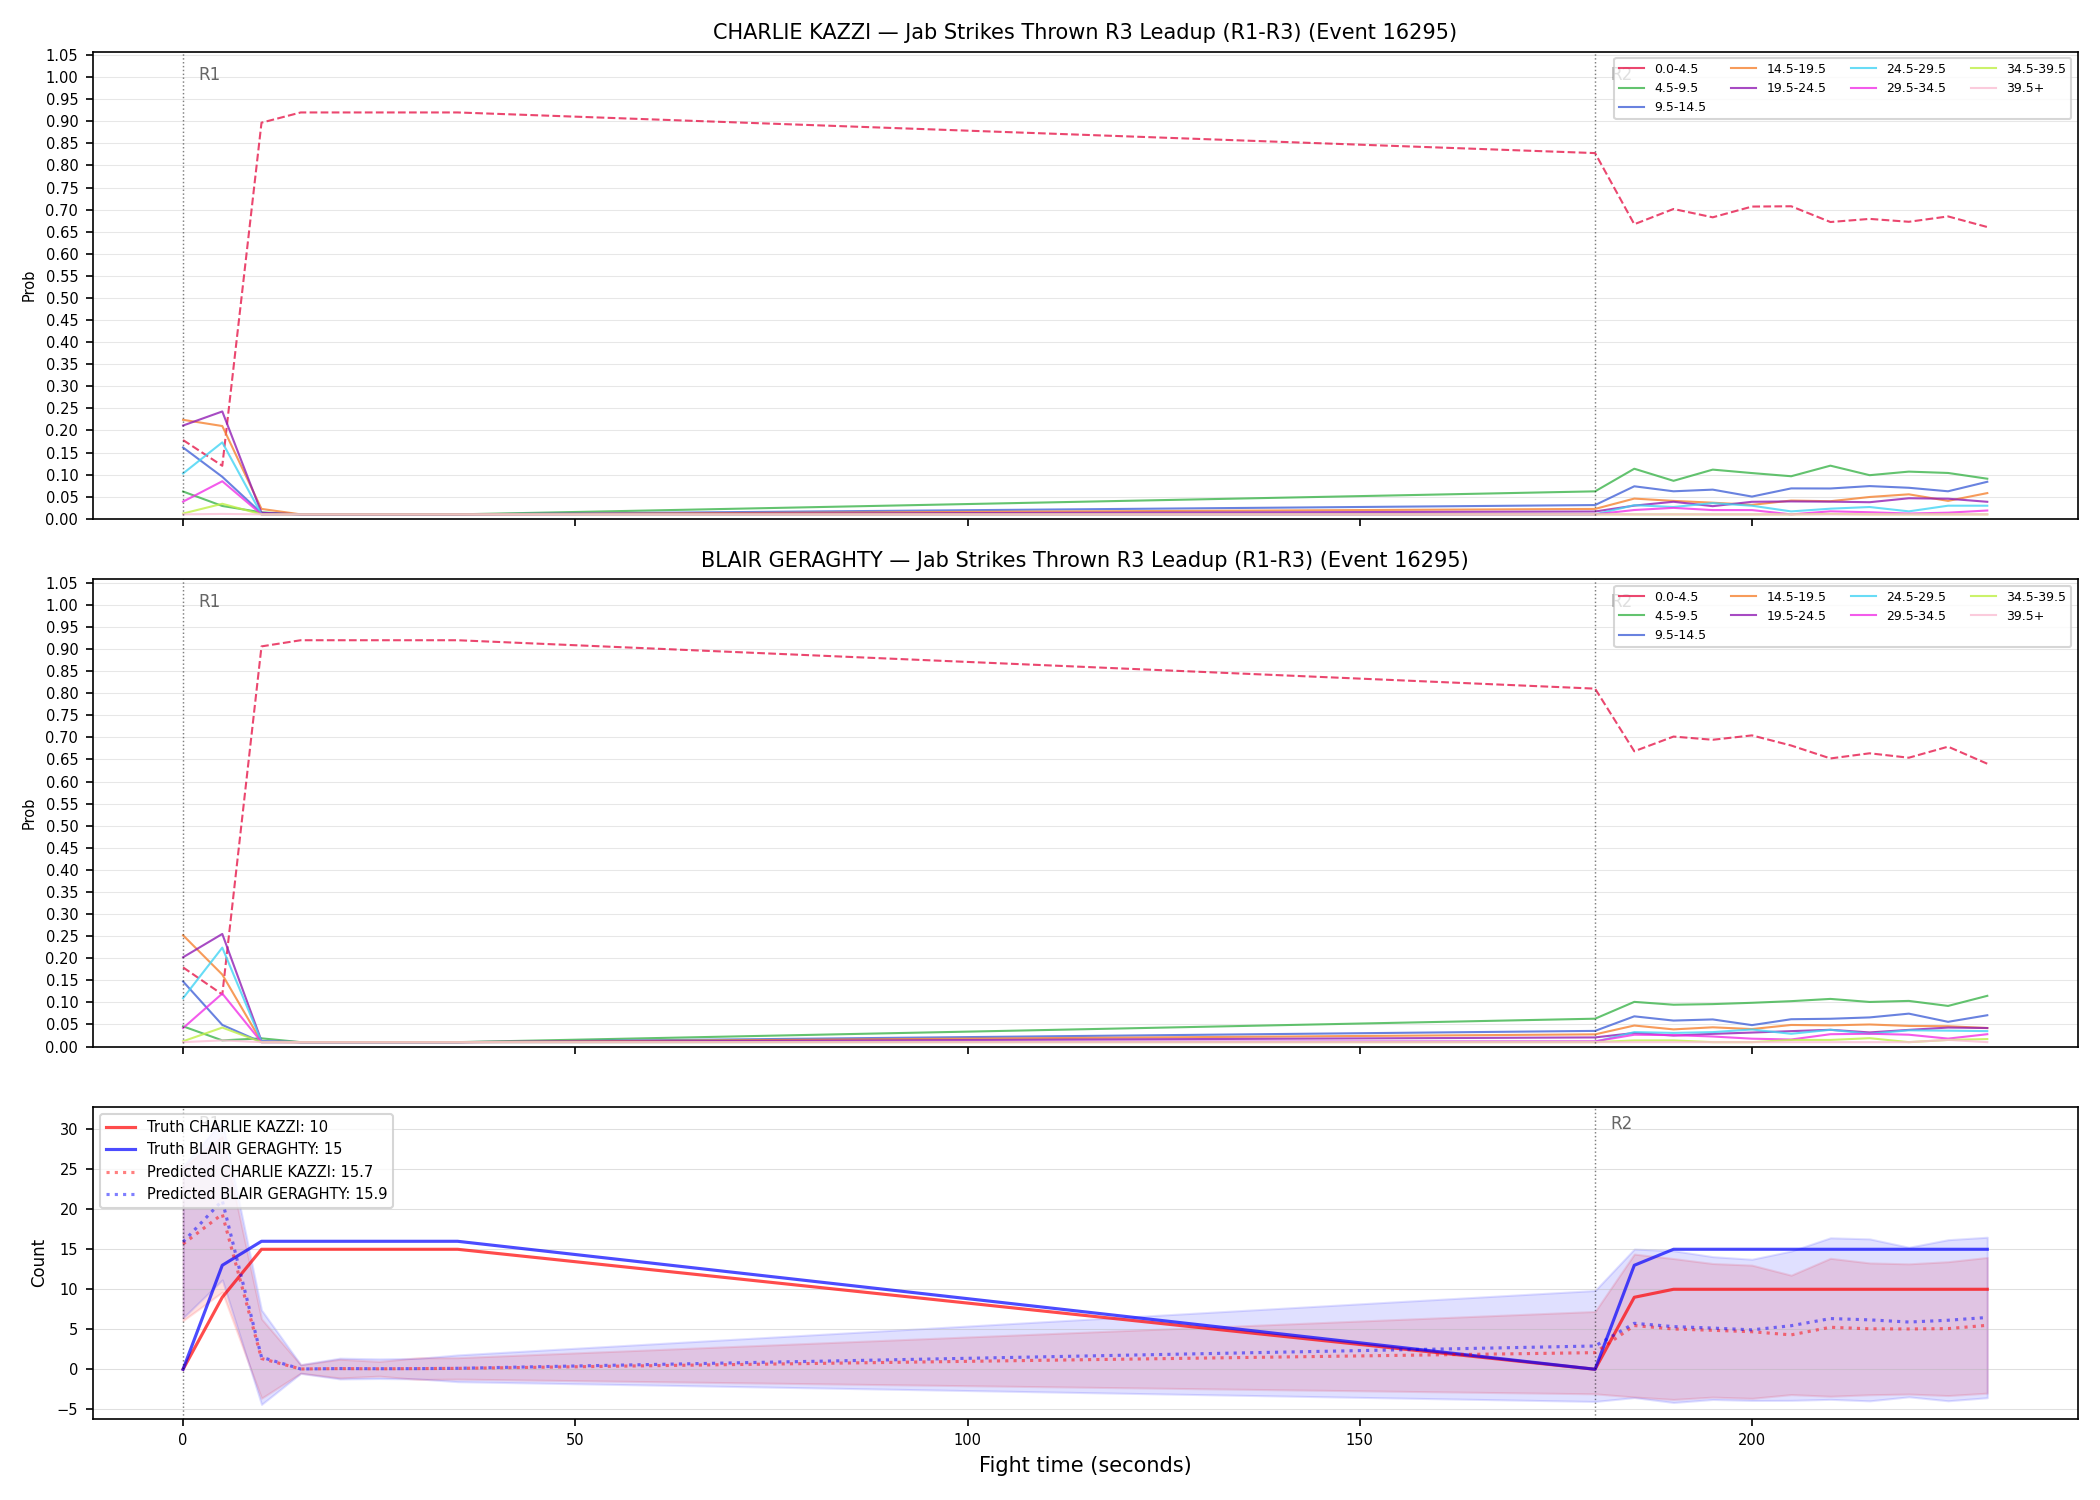
Task: Select '29.5-34.5' legend entry in Blair Geraghty chart
Action: pos(1898,616)
